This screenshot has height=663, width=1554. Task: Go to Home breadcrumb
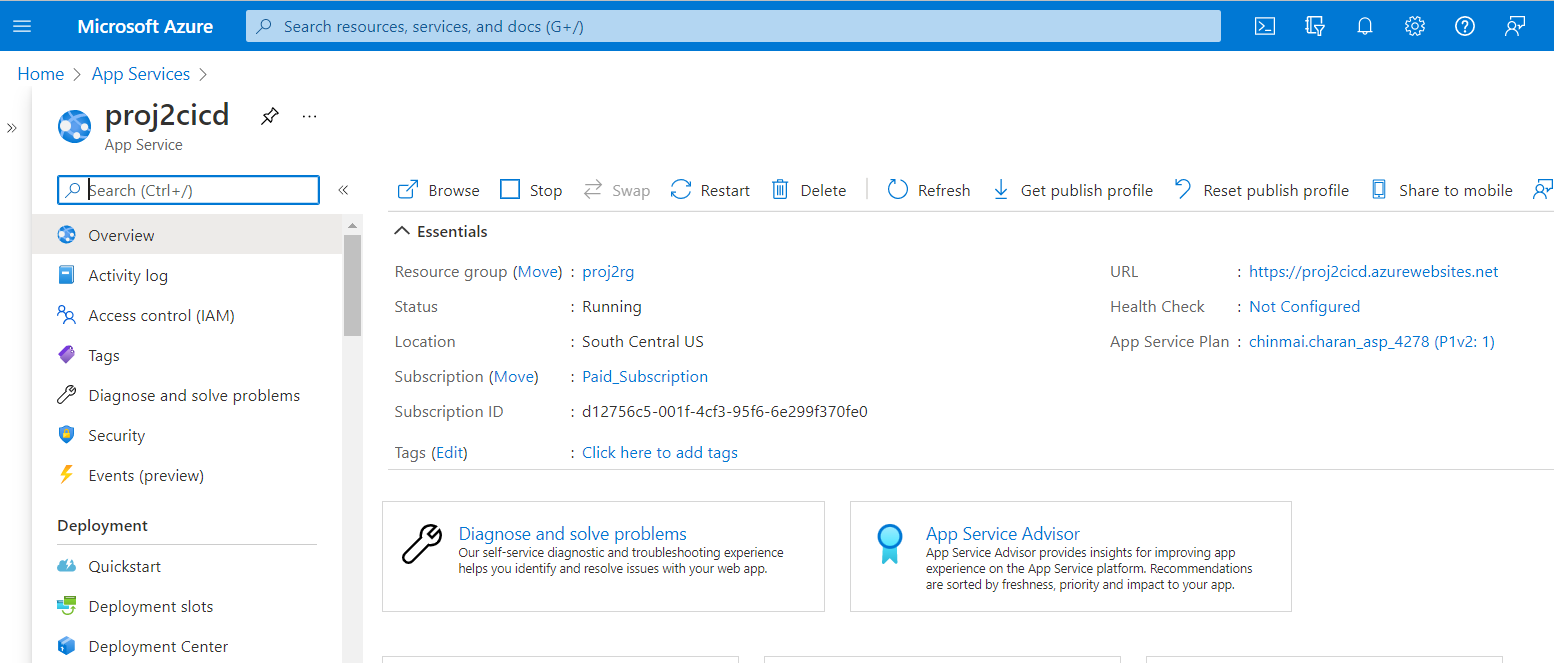(41, 74)
